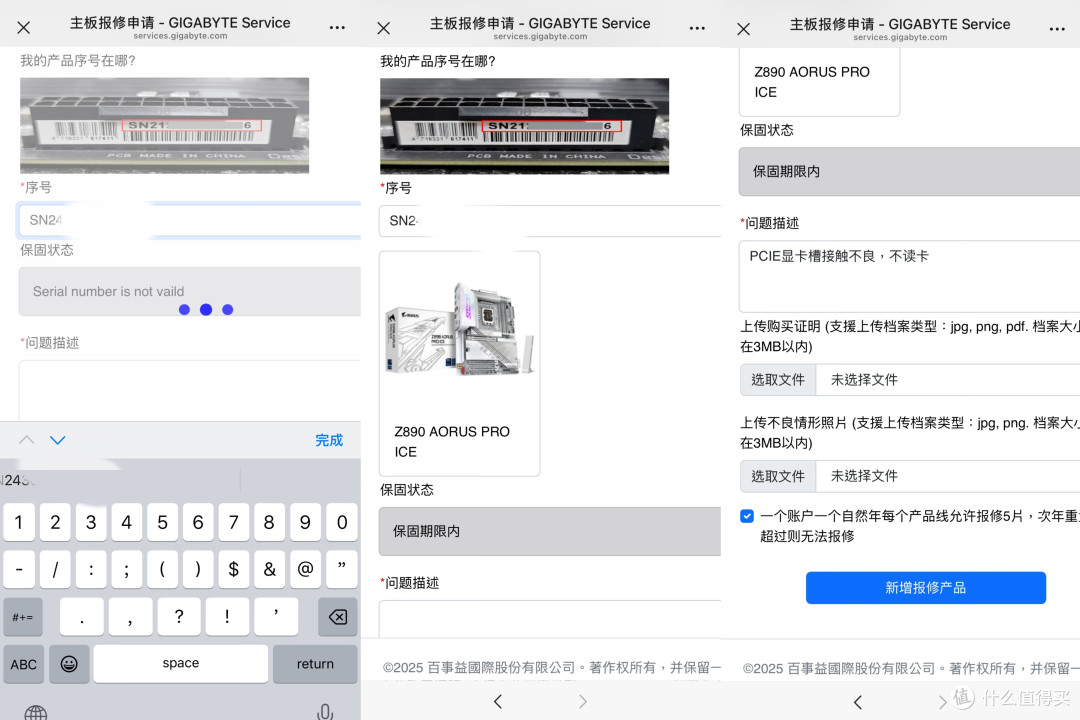The width and height of the screenshot is (1080, 720).
Task: Close the right Gigabyte Service page
Action: coord(743,29)
